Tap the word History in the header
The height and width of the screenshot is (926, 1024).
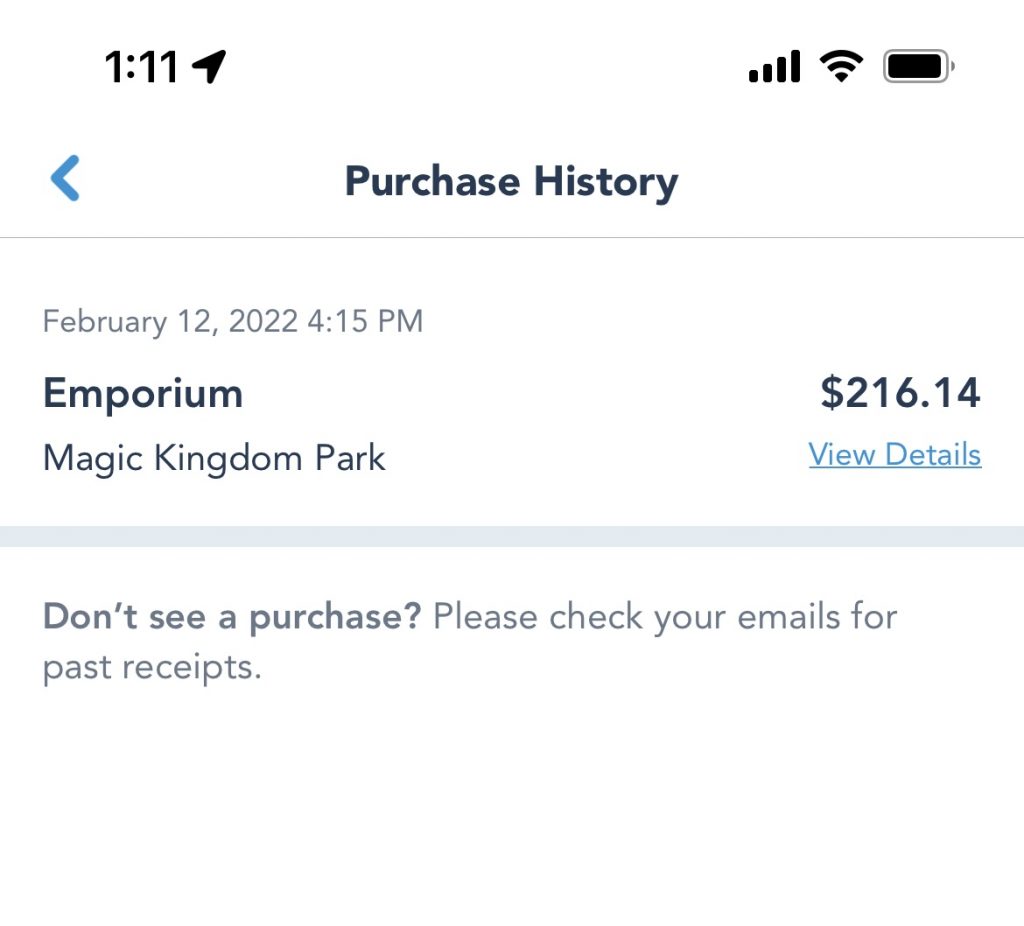(x=606, y=182)
